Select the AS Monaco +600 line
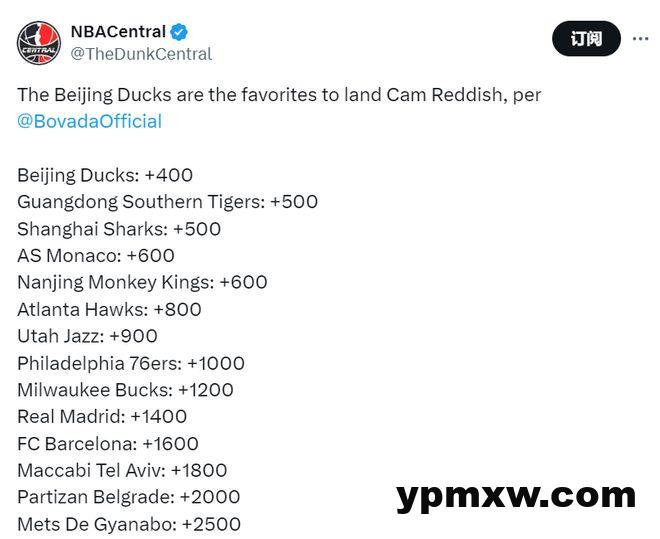 [96, 256]
